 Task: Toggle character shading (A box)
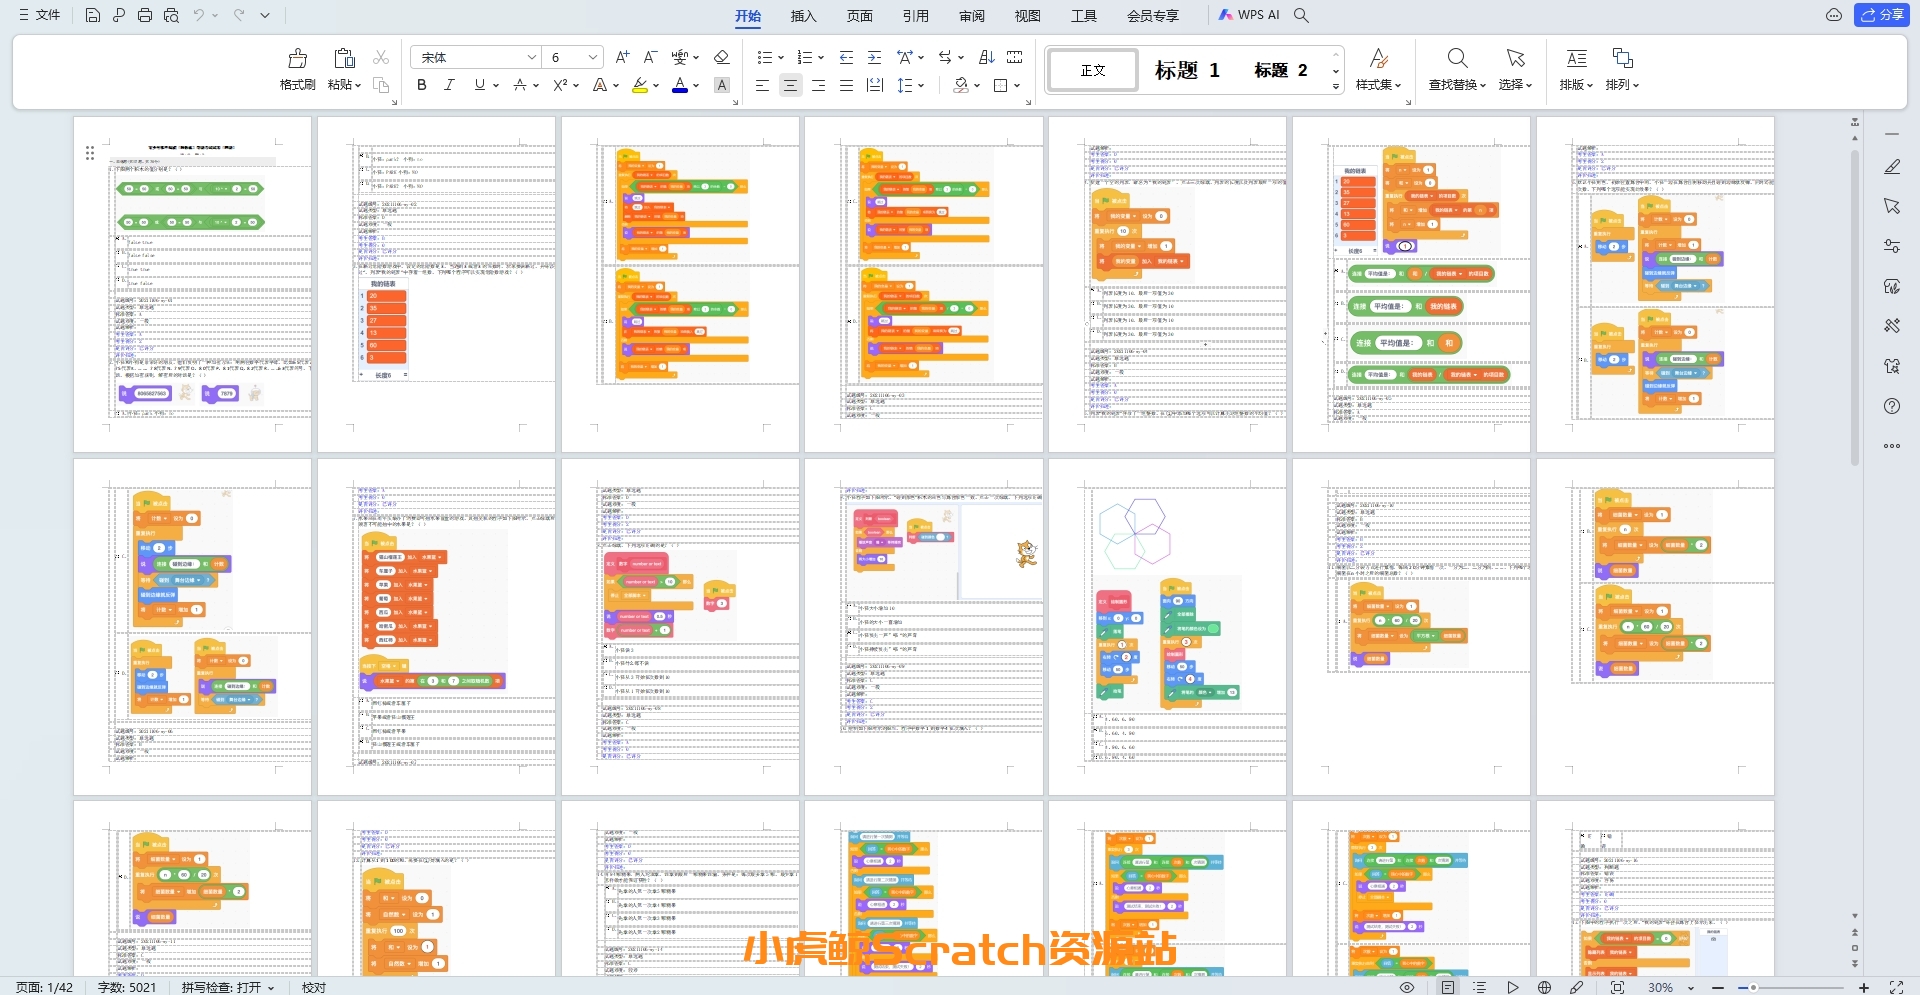722,85
